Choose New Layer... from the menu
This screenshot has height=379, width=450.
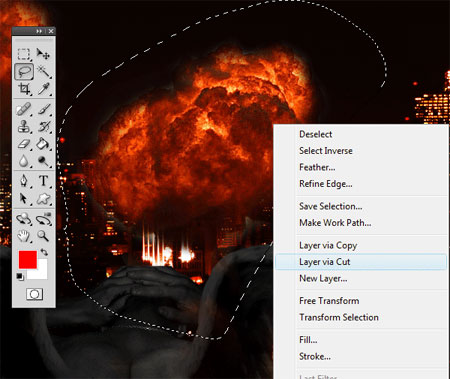click(323, 278)
